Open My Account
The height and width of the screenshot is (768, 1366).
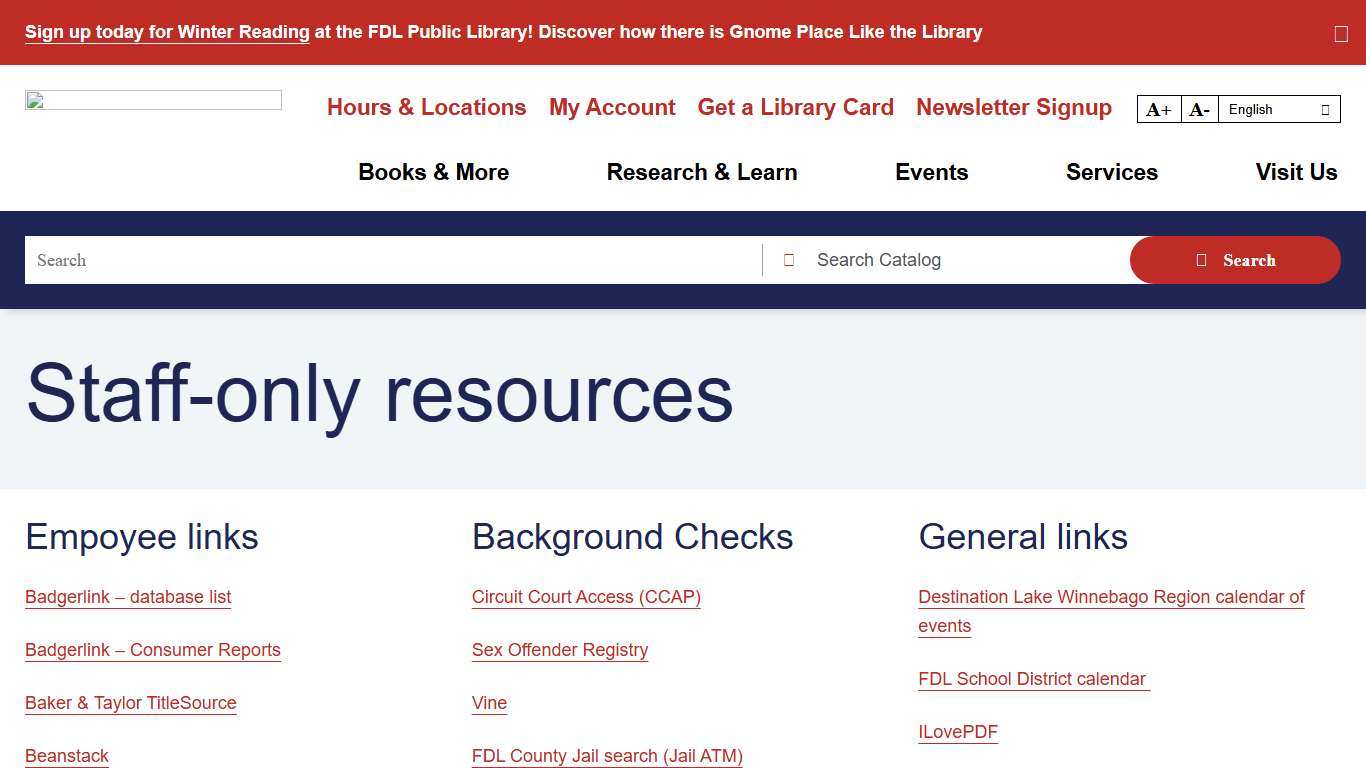(612, 107)
